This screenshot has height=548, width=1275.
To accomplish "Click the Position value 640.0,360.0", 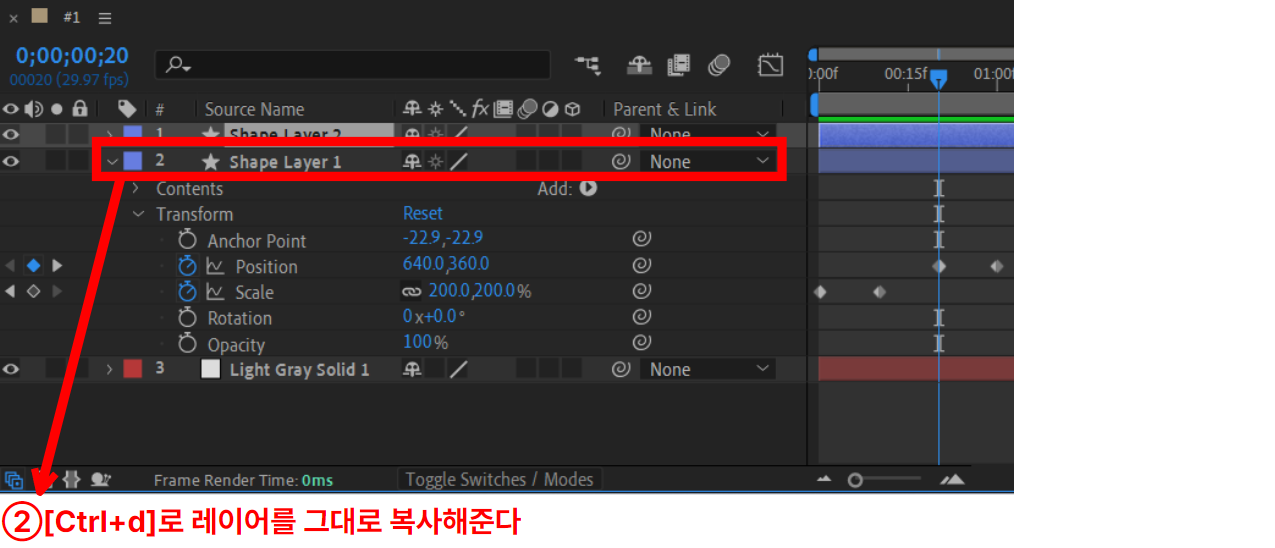I will click(446, 264).
